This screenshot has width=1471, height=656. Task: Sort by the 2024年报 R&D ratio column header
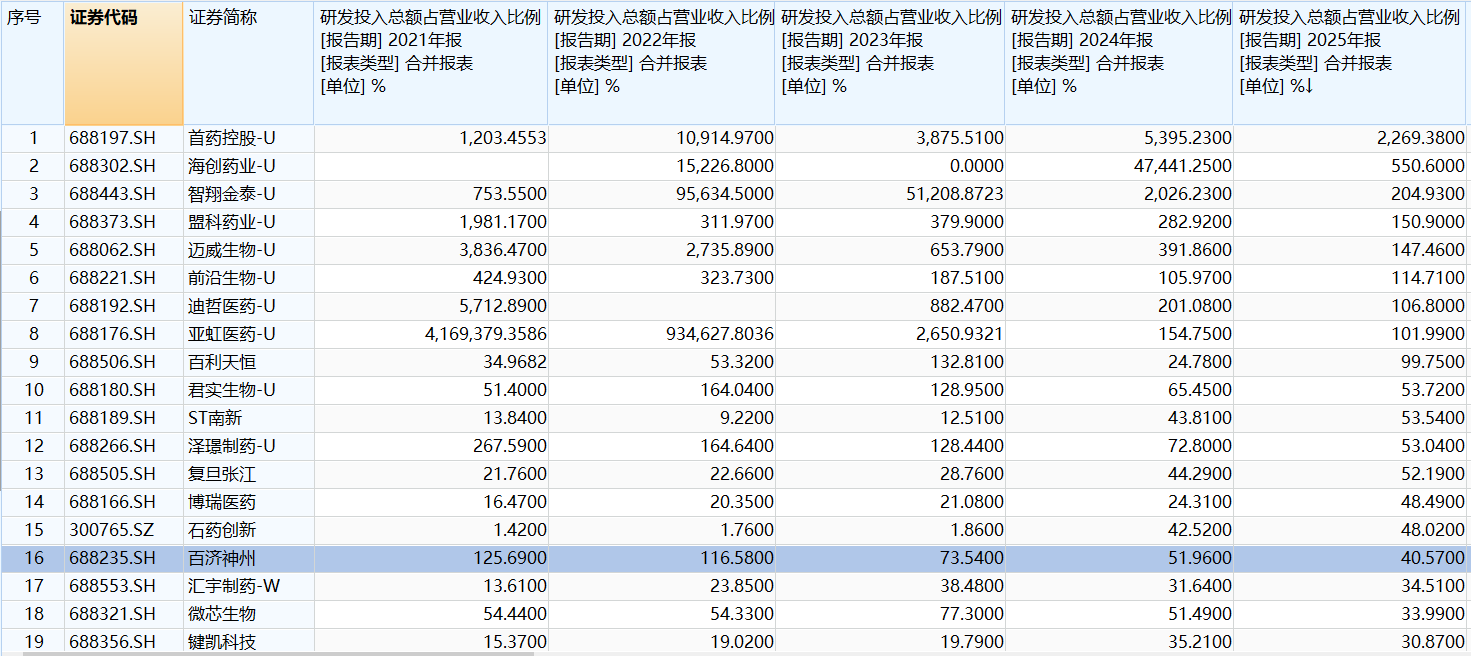(x=1119, y=63)
